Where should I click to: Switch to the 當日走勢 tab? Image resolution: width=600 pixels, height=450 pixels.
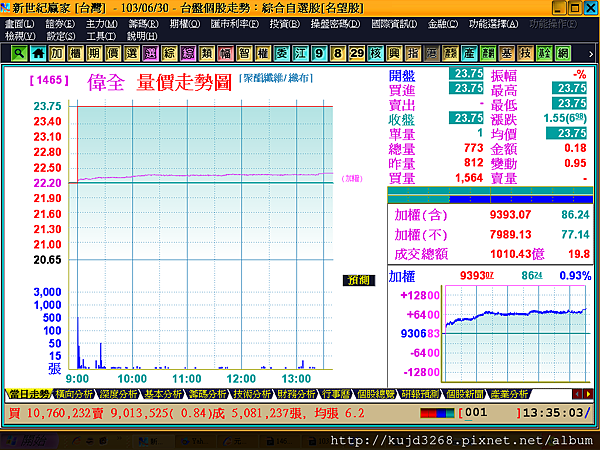[x=29, y=394]
